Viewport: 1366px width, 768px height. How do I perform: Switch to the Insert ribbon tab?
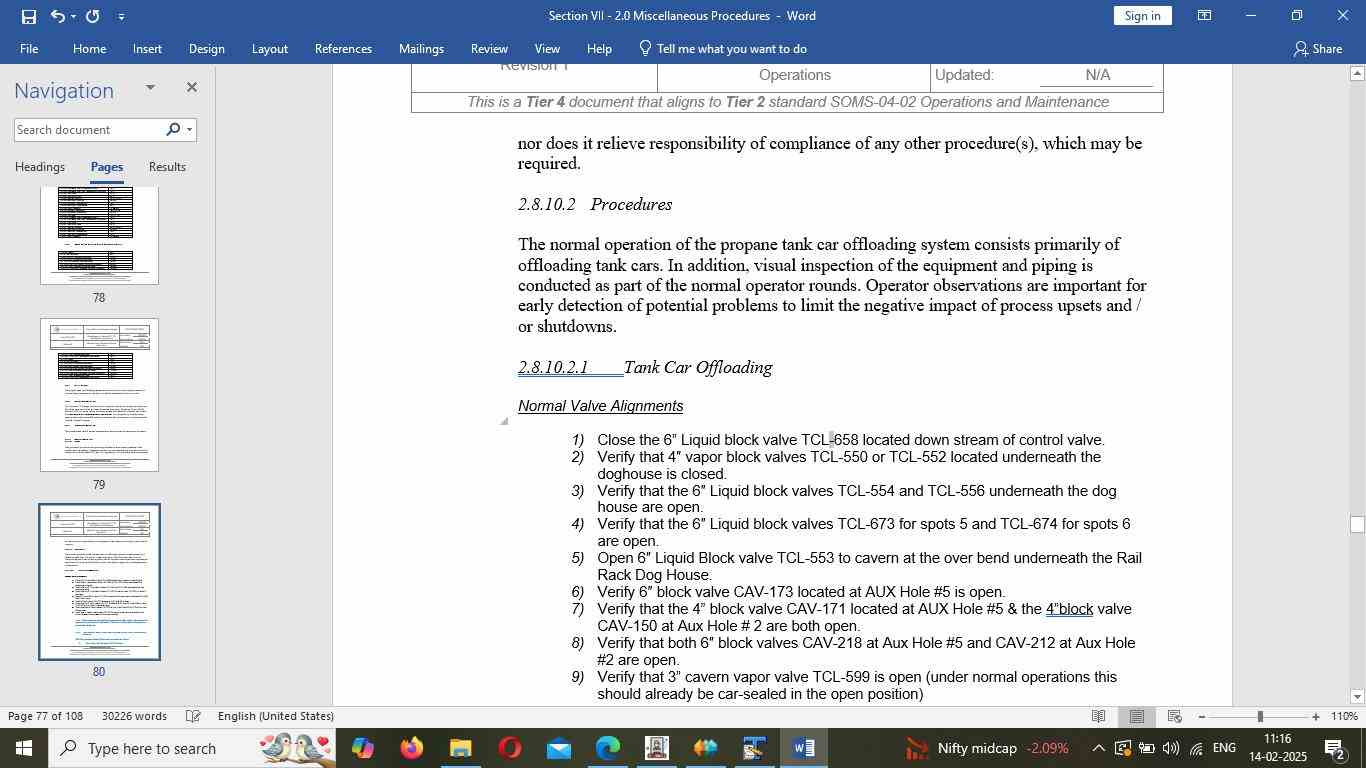pyautogui.click(x=147, y=48)
